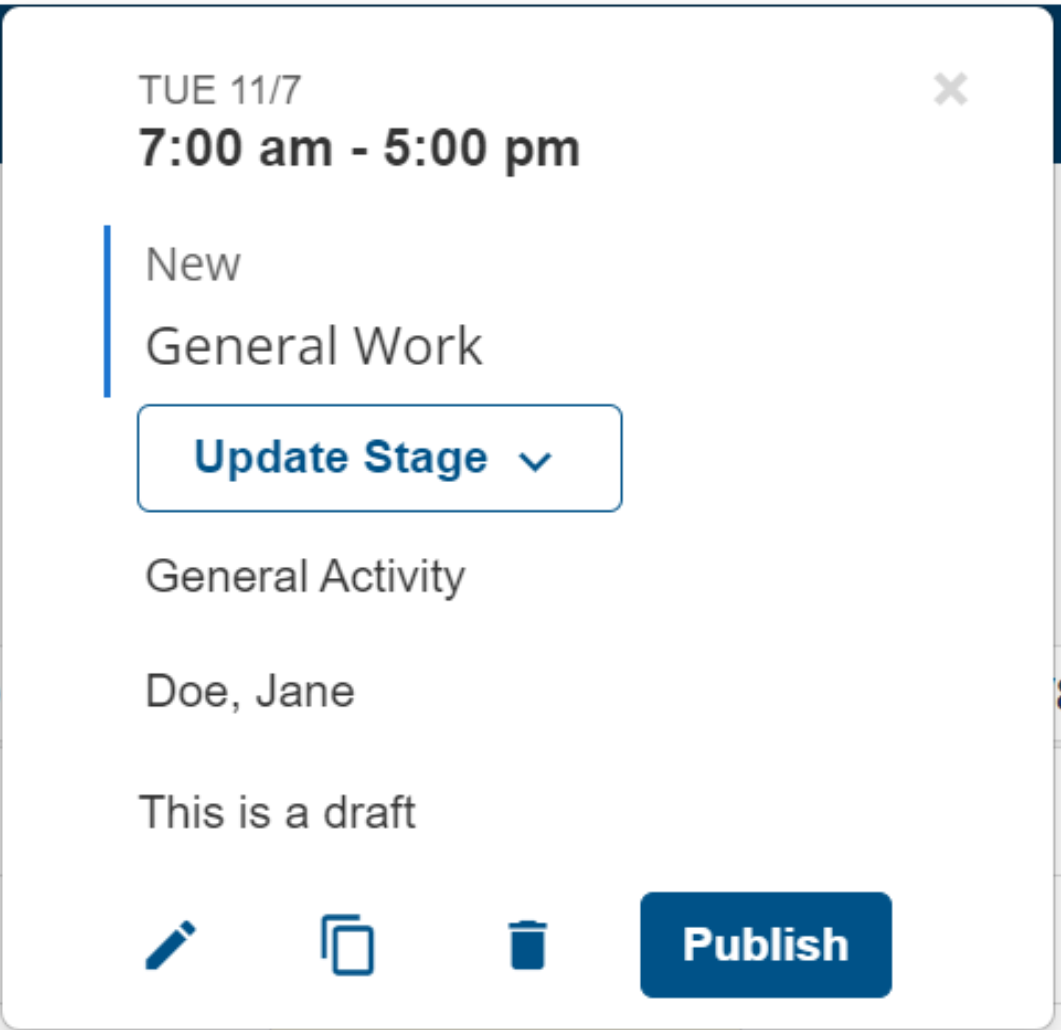The width and height of the screenshot is (1061, 1030).
Task: Click the General Activity text
Action: point(305,577)
